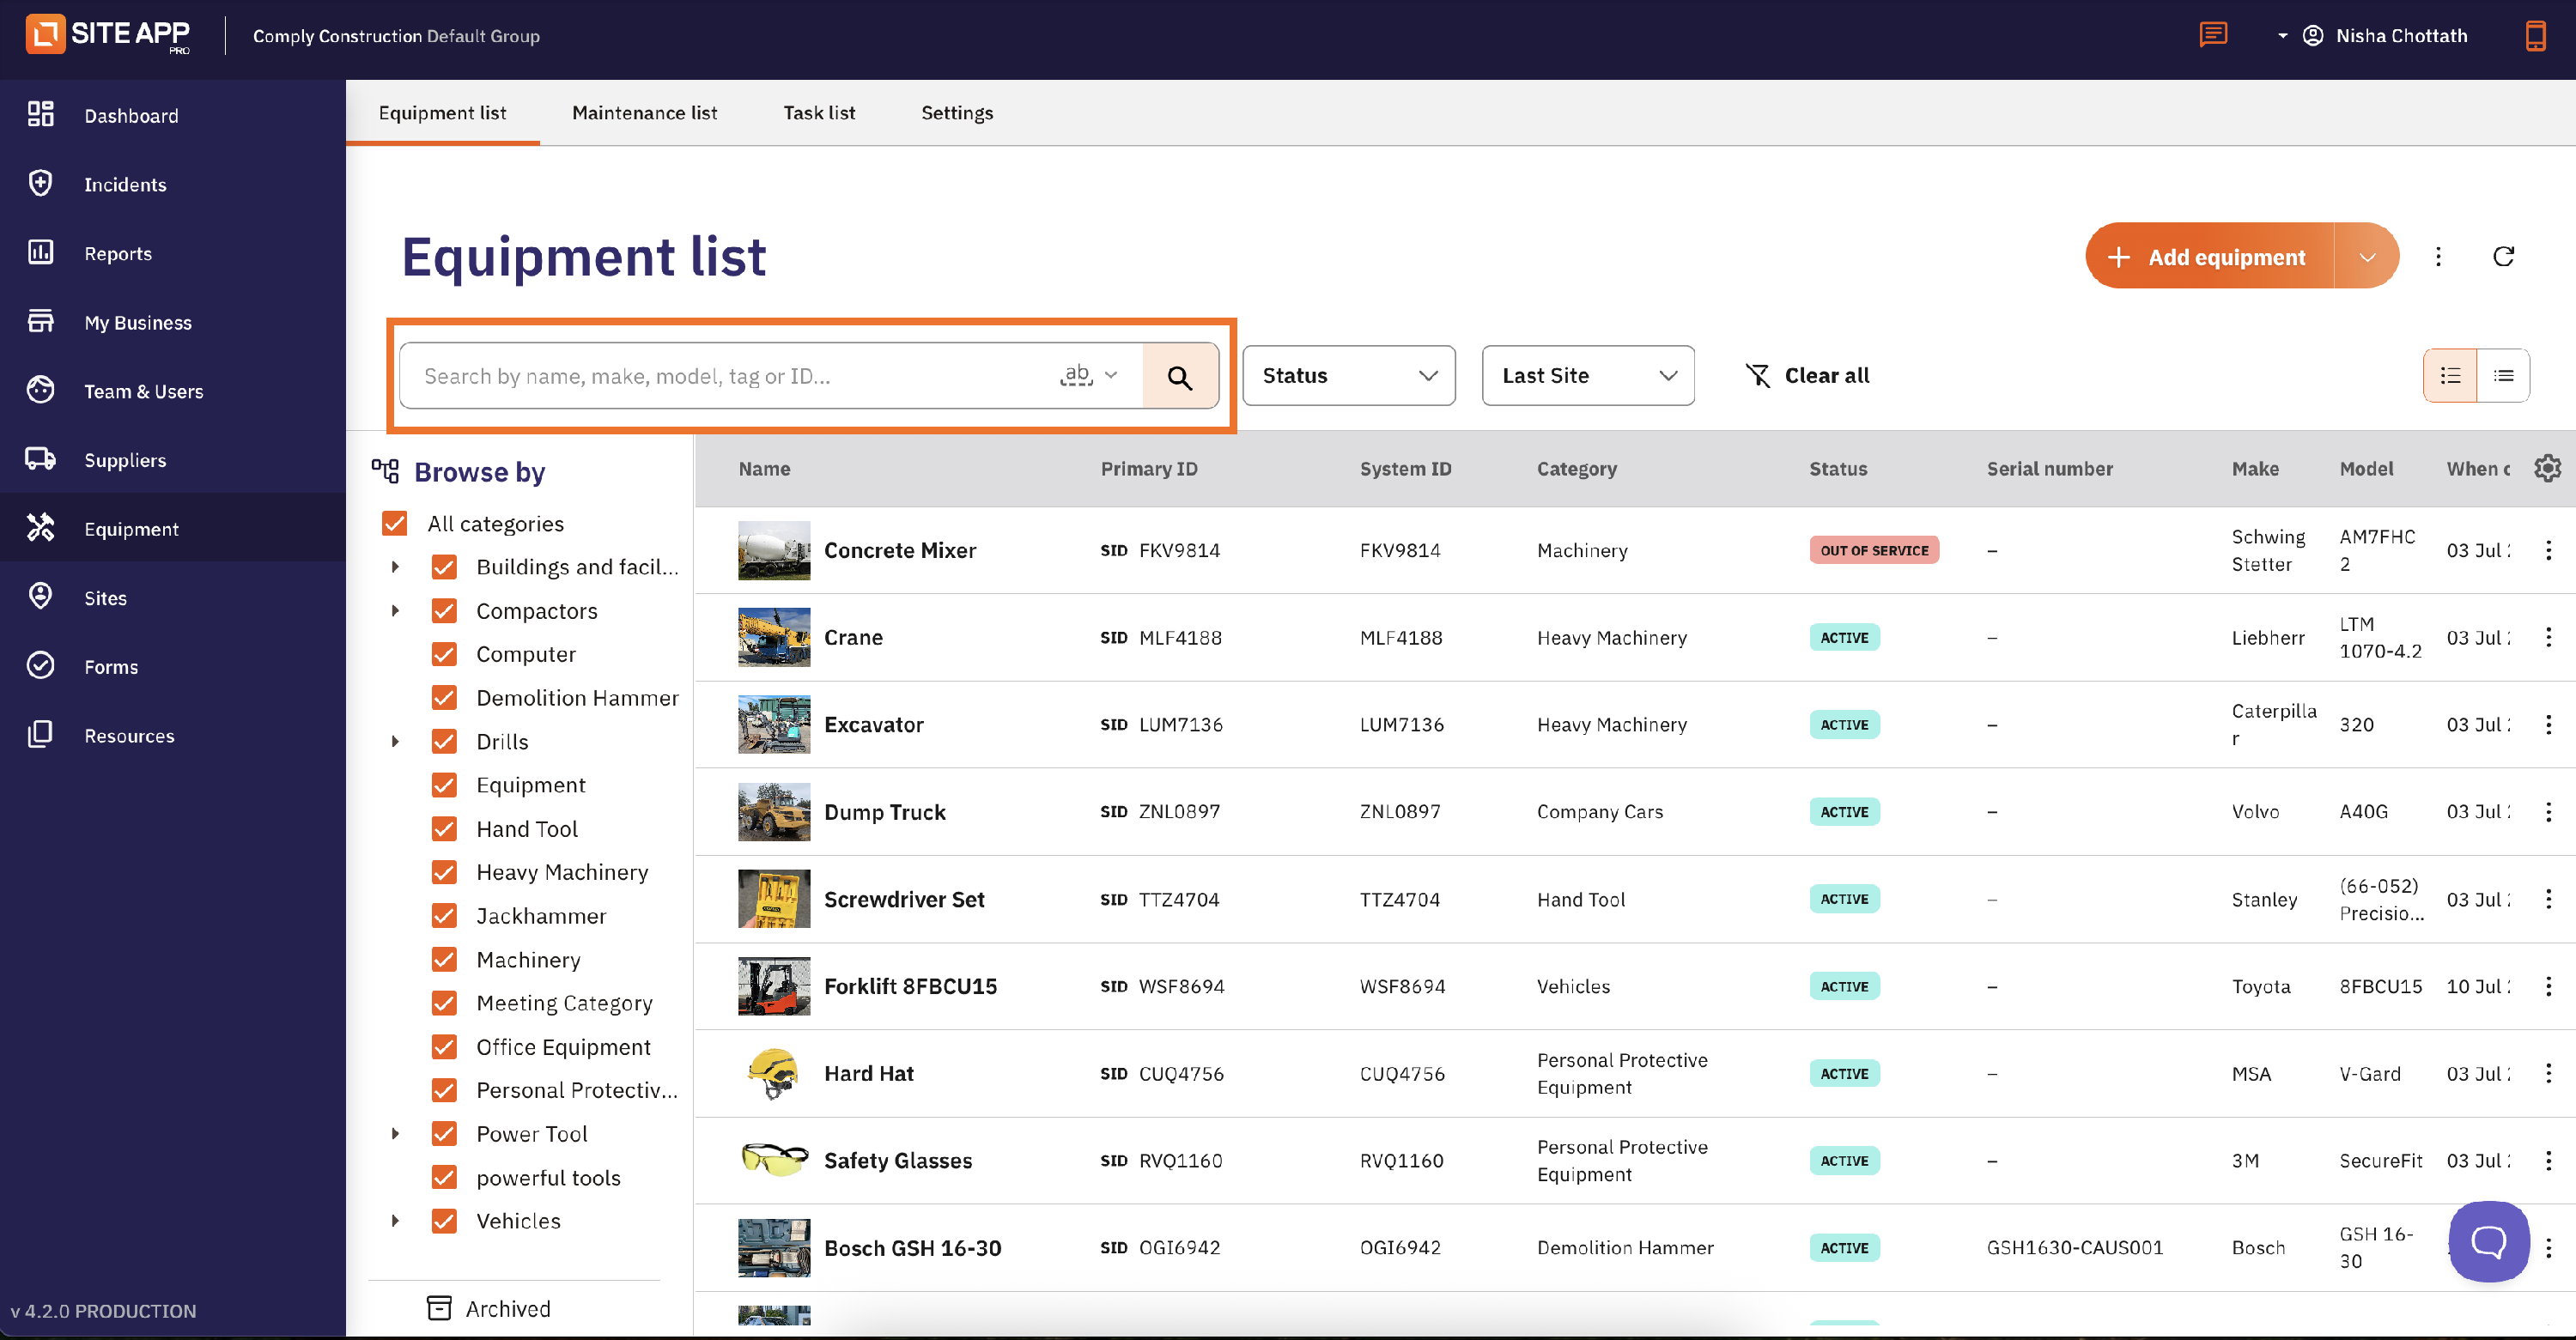Open the search match mode dropdown
Viewport: 2576px width, 1340px height.
tap(1088, 376)
